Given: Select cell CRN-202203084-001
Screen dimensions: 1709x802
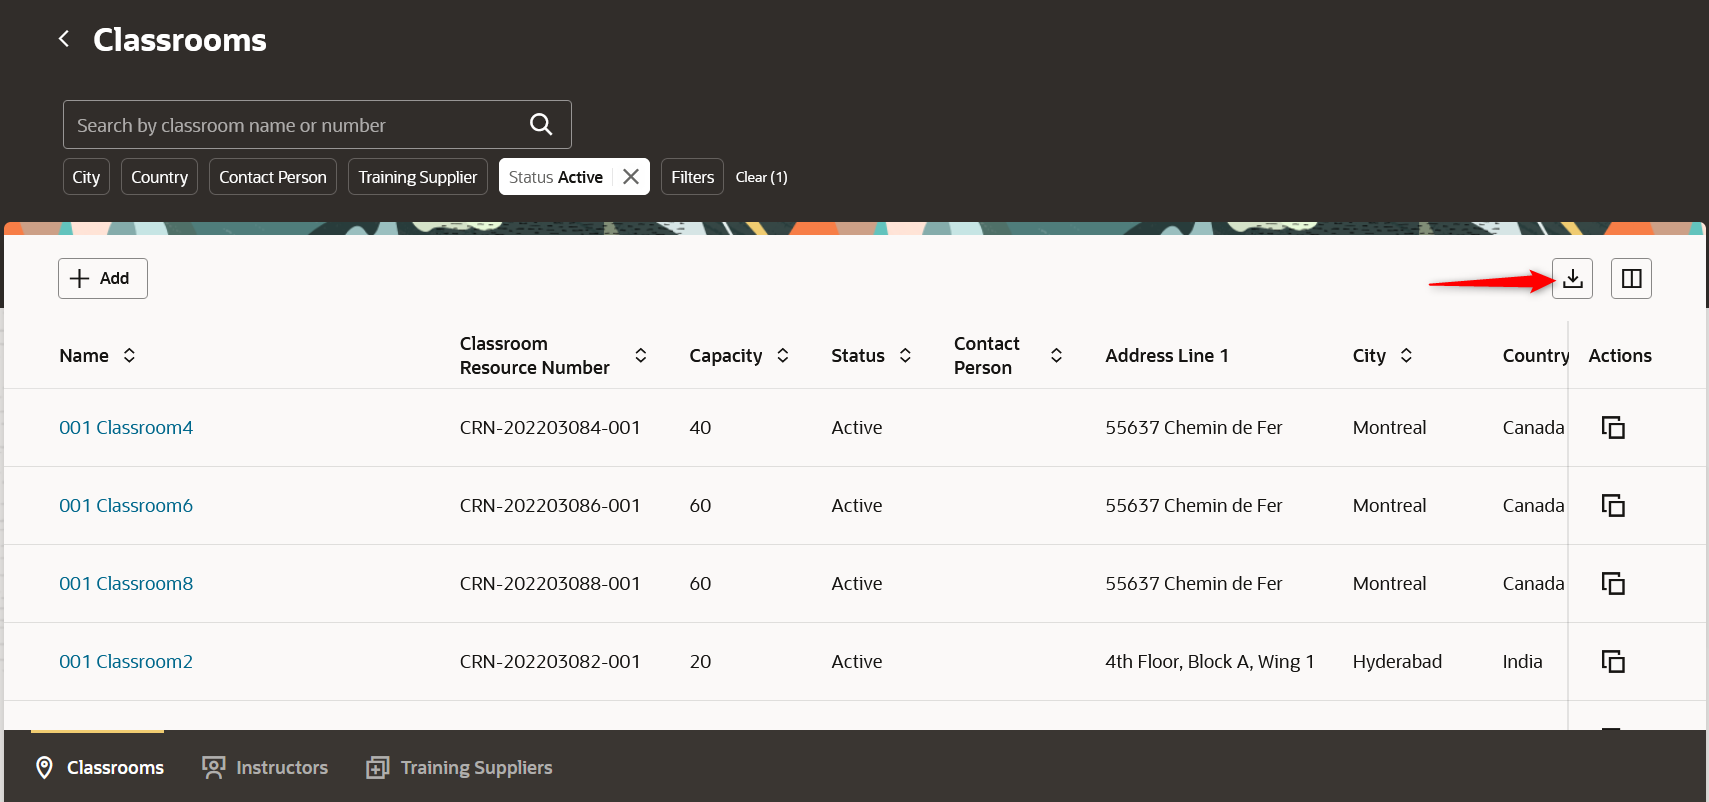Looking at the screenshot, I should 550,427.
